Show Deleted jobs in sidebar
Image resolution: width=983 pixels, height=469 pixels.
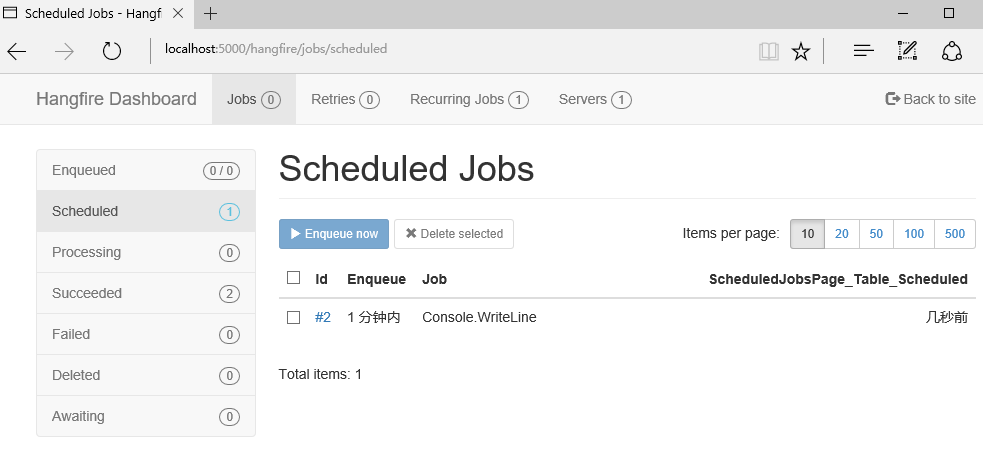click(146, 376)
